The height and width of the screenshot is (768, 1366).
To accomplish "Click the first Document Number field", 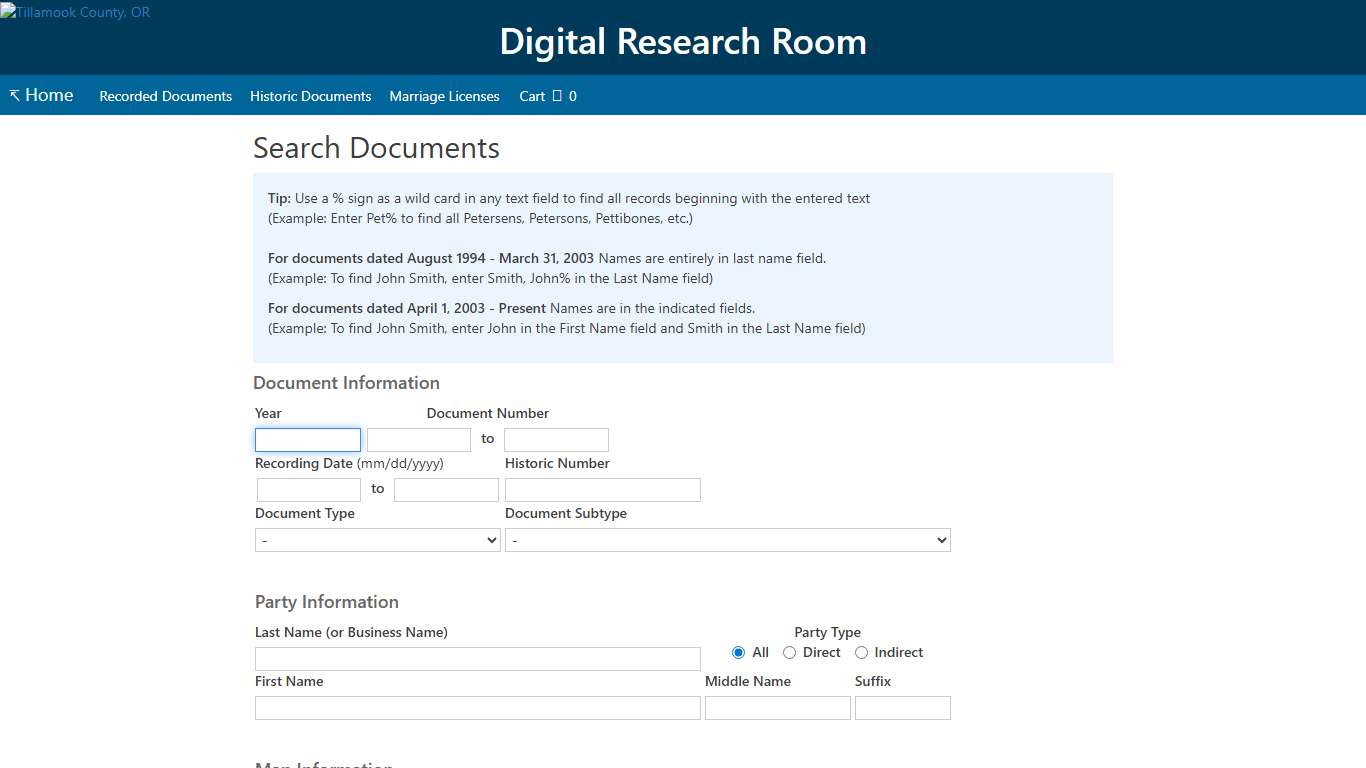I will pos(418,439).
